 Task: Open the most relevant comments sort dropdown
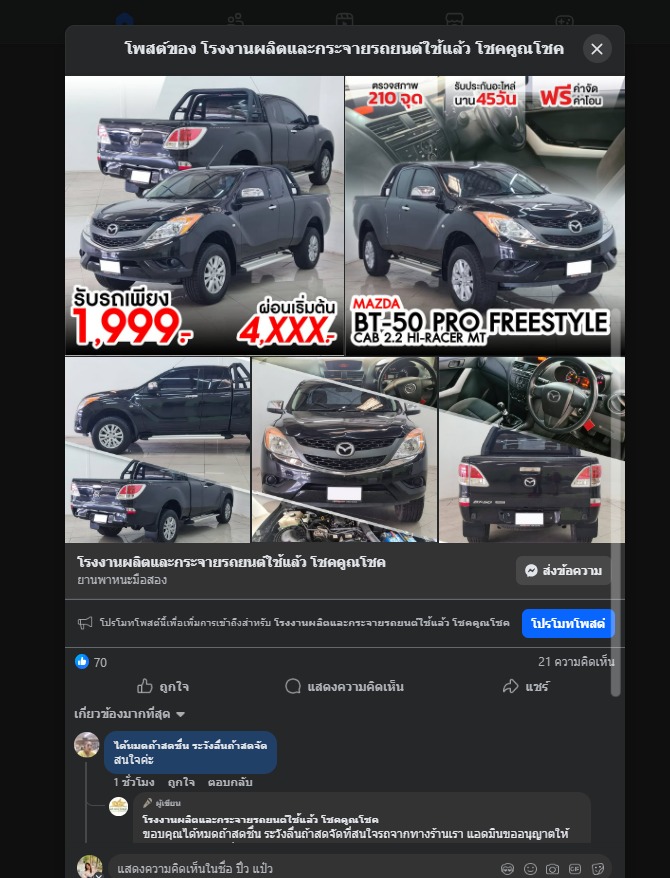tap(130, 714)
